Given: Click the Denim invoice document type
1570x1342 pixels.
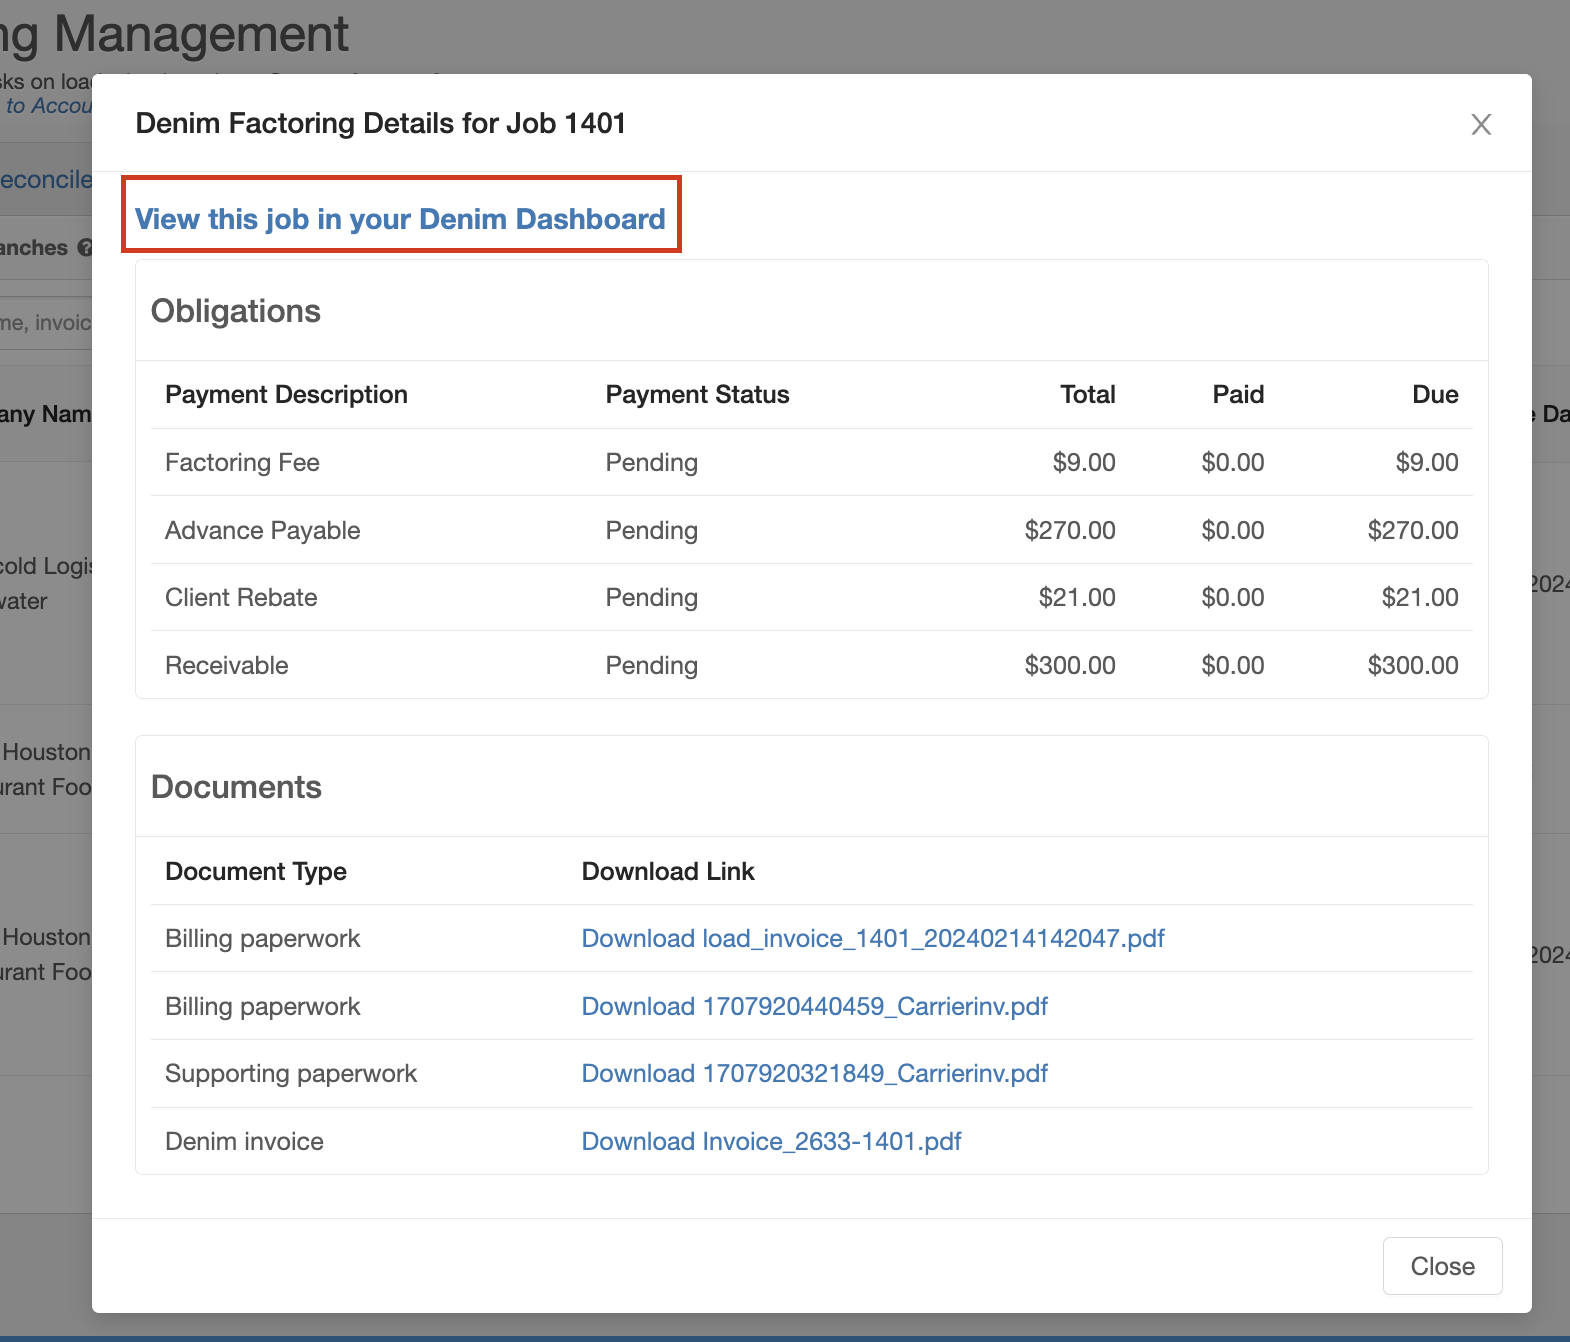Looking at the screenshot, I should (244, 1141).
